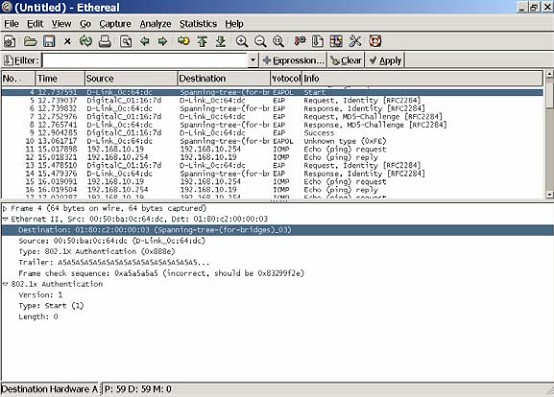Screen dimensions: 554x397
Task: Apply the display filter
Action: (x=385, y=60)
